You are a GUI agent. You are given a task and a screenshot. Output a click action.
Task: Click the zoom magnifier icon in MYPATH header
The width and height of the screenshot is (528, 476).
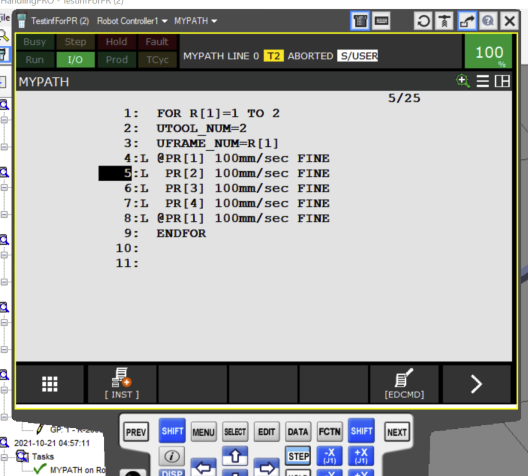(x=463, y=81)
